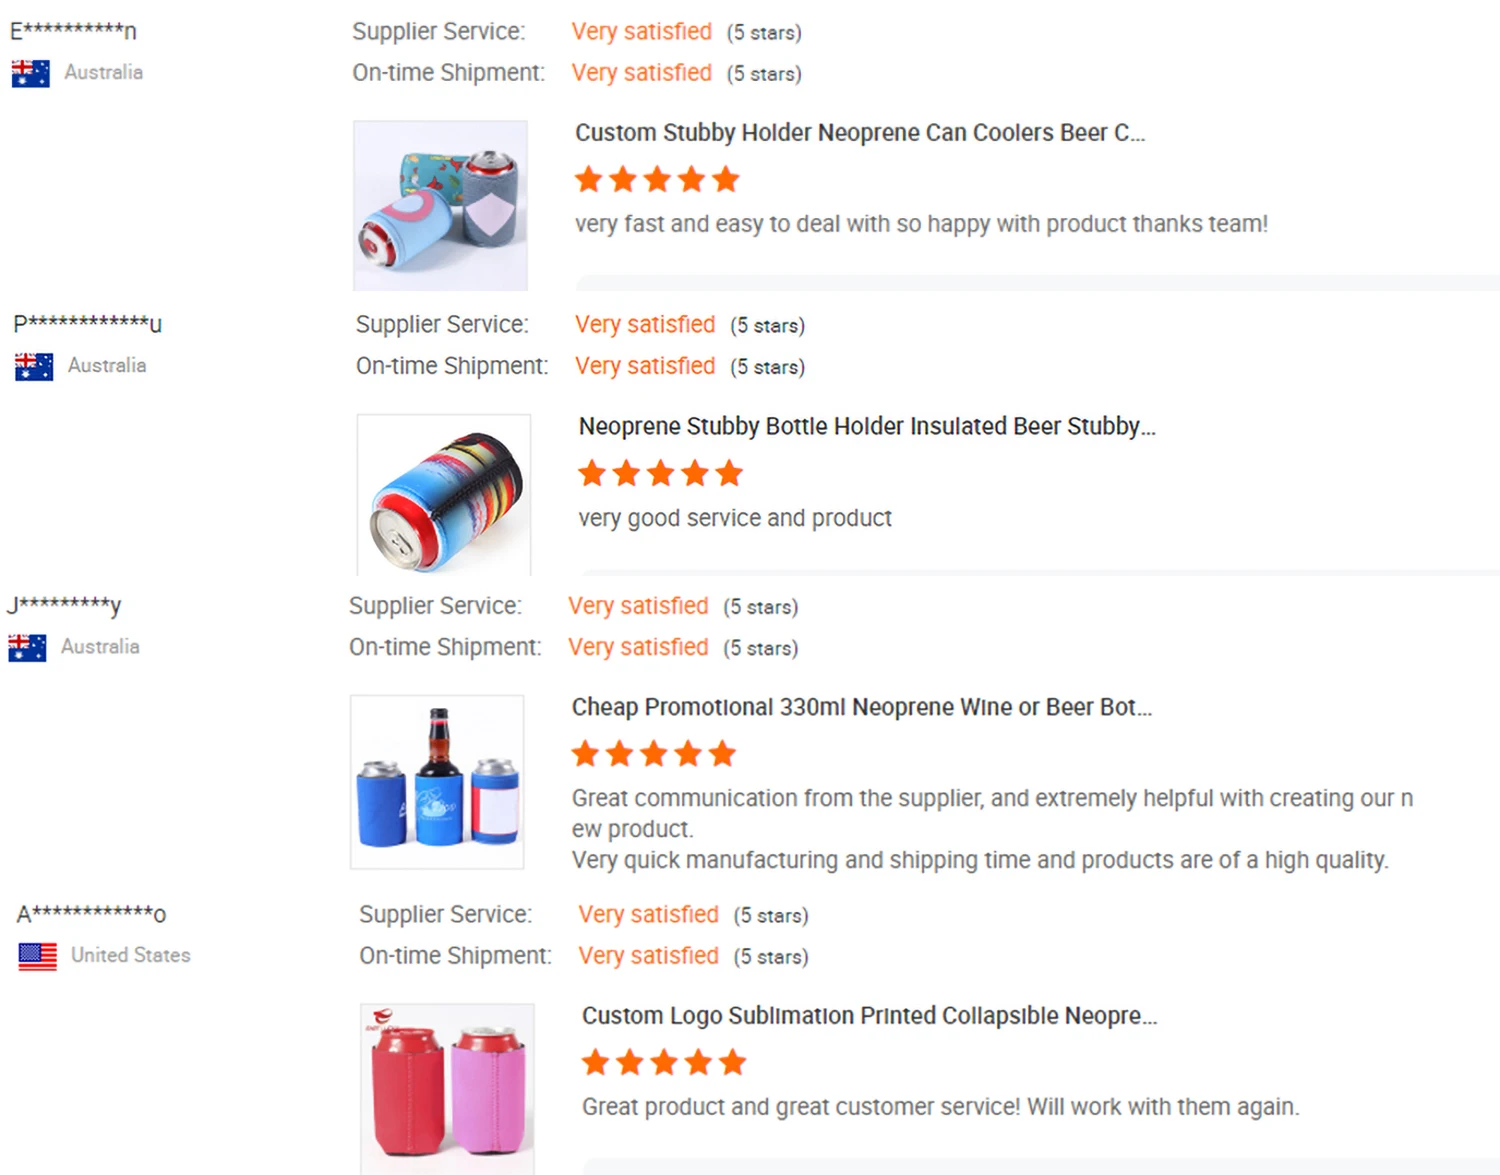Open the Neoprene Stubby Bottle Holder Insulated product link

tap(866, 426)
